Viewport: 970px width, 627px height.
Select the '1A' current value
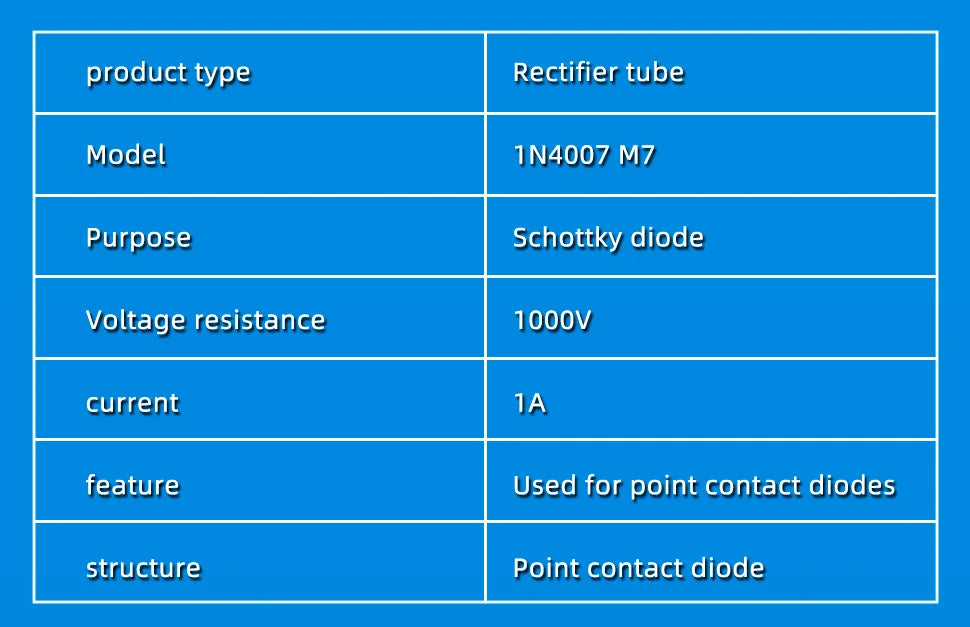click(x=530, y=403)
